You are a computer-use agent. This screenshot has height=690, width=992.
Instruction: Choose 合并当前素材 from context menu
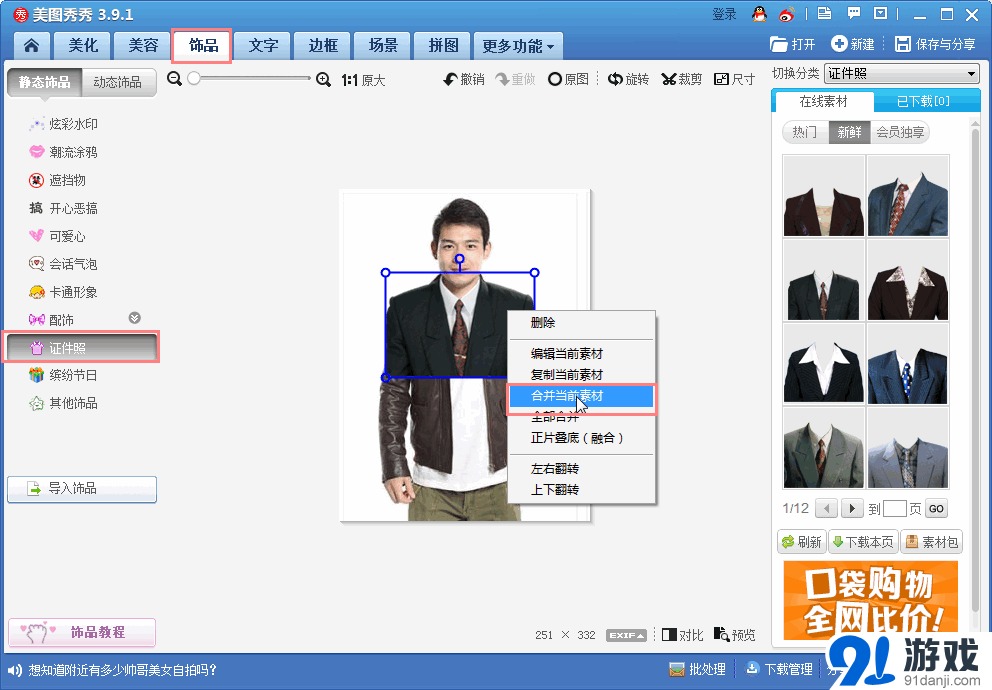581,396
